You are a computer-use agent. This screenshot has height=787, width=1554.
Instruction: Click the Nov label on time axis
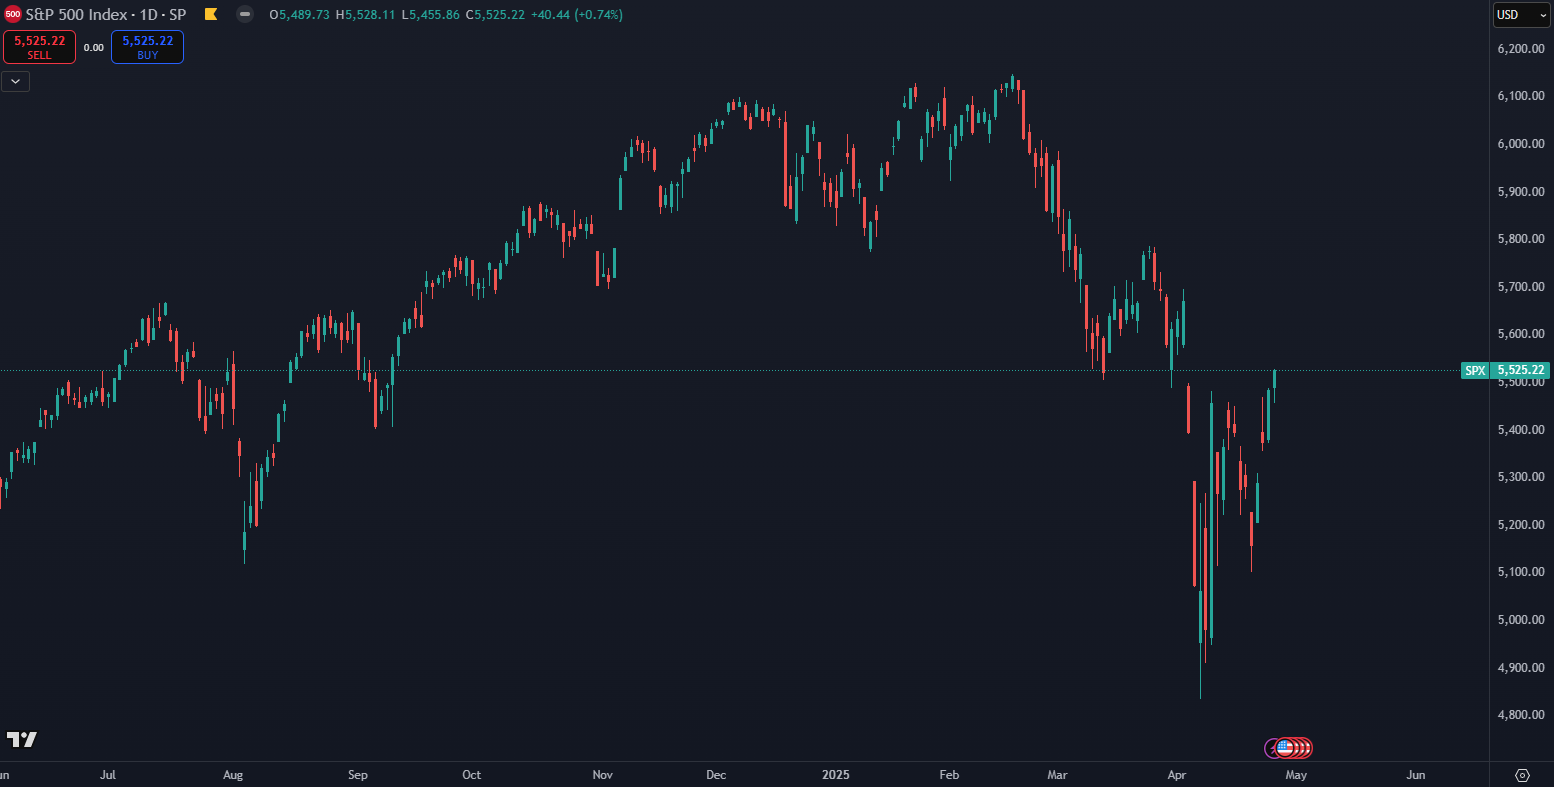coord(602,775)
